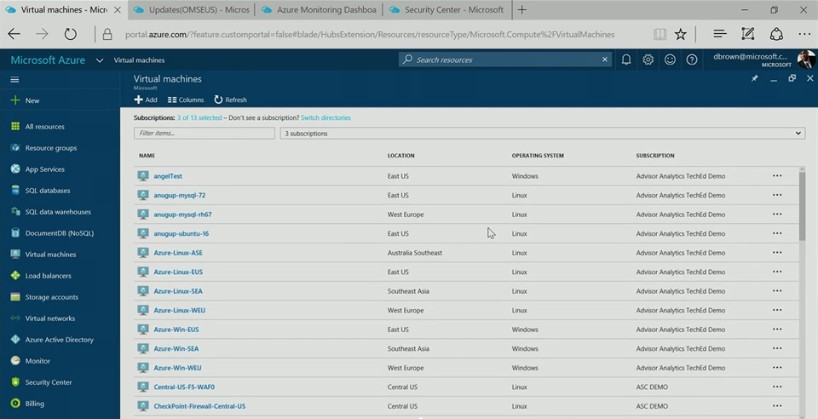Go back in the browser
This screenshot has width=818, height=419.
pos(14,34)
